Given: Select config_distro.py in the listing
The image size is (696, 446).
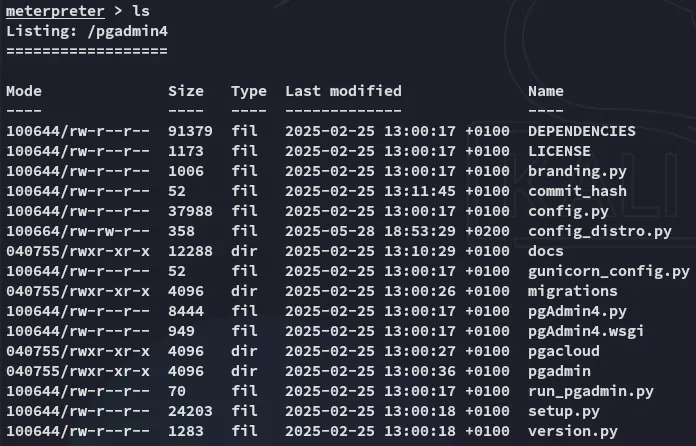Looking at the screenshot, I should (x=599, y=231).
